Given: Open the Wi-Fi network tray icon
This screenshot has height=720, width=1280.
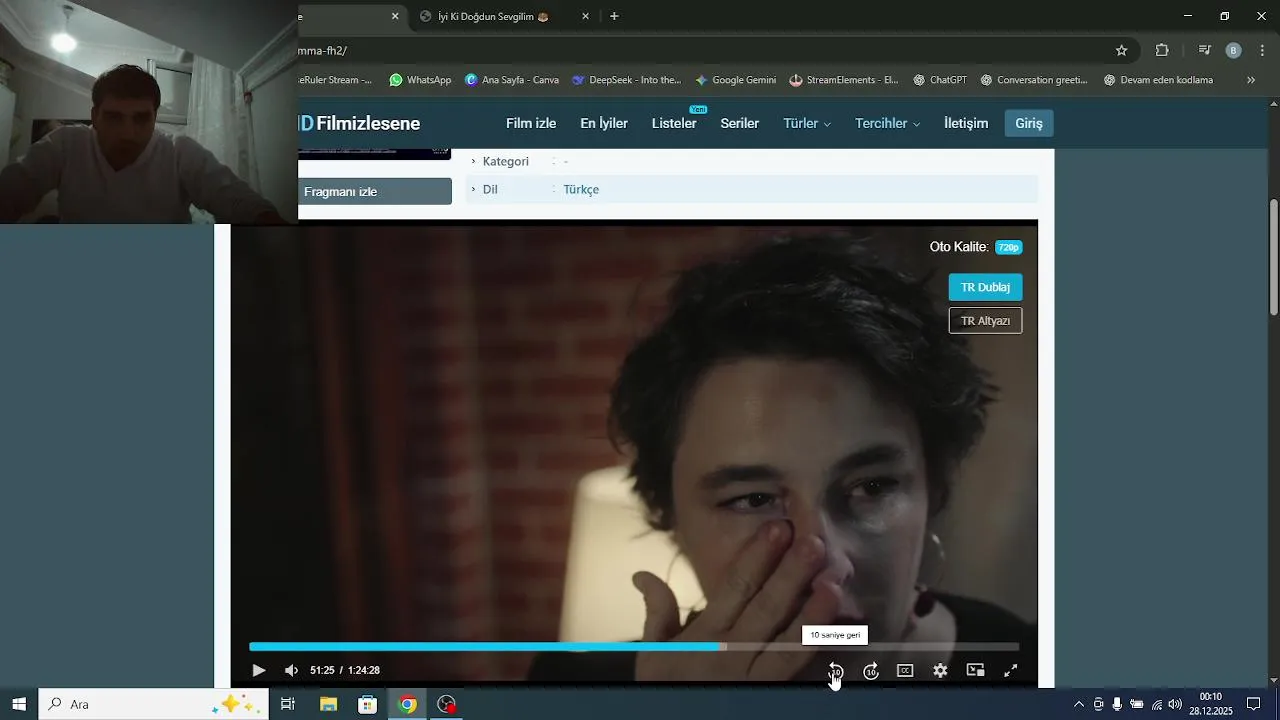Looking at the screenshot, I should pyautogui.click(x=1156, y=704).
